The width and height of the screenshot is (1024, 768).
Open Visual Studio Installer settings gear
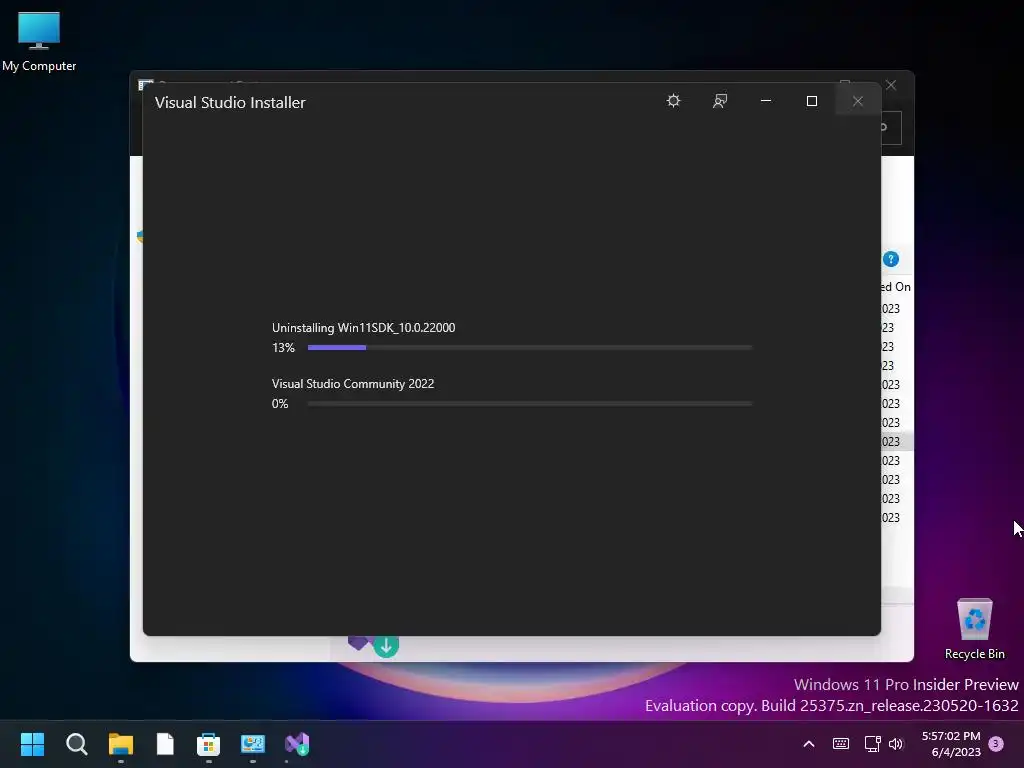pyautogui.click(x=673, y=101)
